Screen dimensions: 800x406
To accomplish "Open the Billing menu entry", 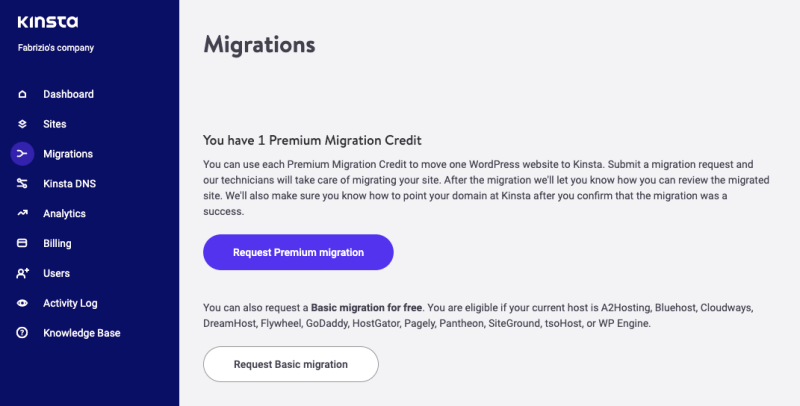I will [x=57, y=243].
